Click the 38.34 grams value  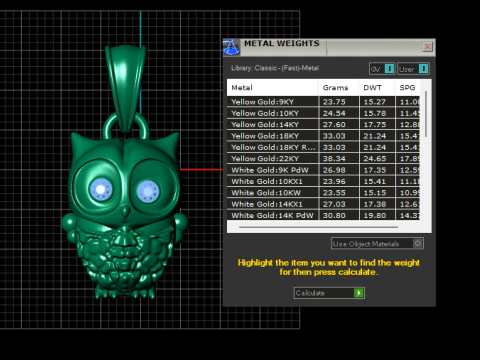click(x=334, y=159)
